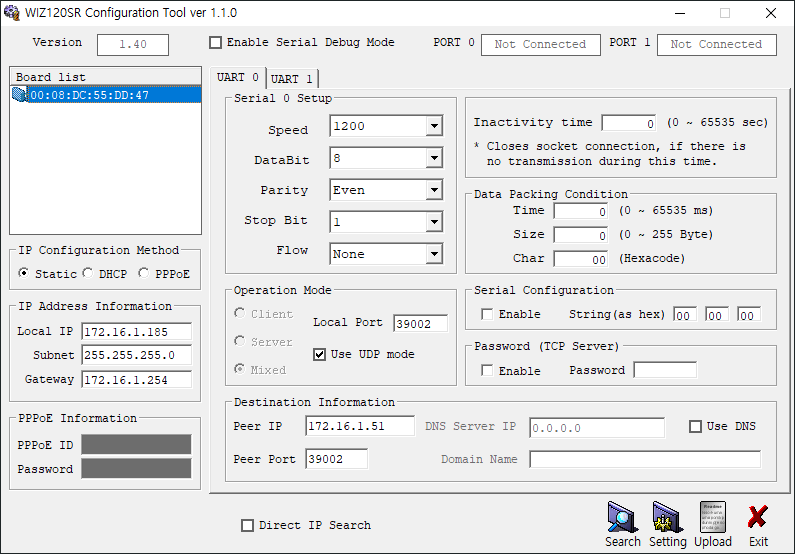795x554 pixels.
Task: Minimize the Configuration Tool window
Action: pyautogui.click(x=680, y=13)
